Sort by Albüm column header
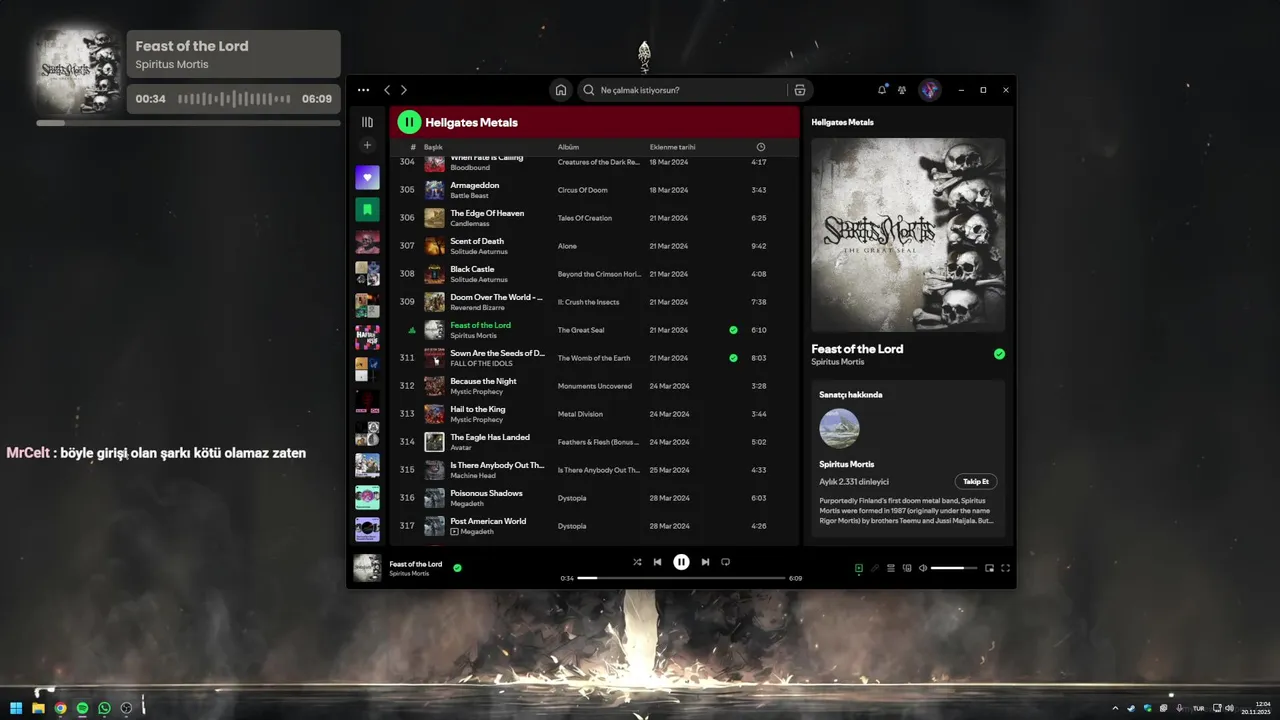Viewport: 1280px width, 720px height. (568, 147)
